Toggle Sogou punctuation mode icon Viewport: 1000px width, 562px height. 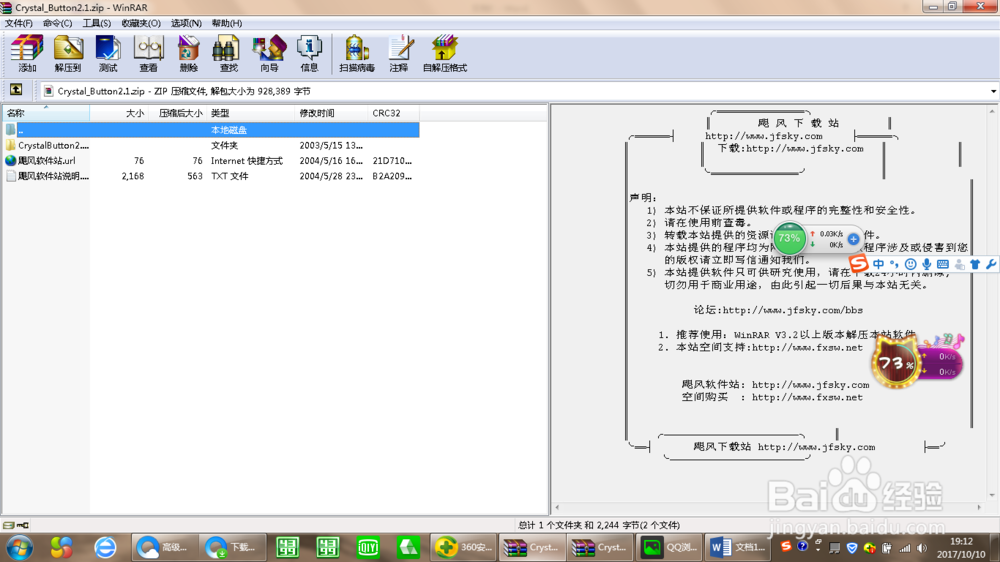[x=894, y=264]
